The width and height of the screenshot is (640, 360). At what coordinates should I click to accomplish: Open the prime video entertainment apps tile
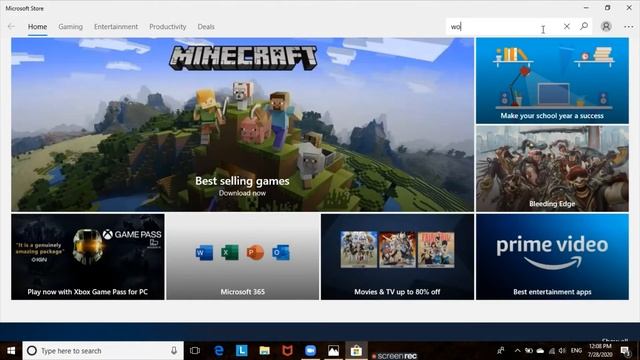click(x=552, y=257)
